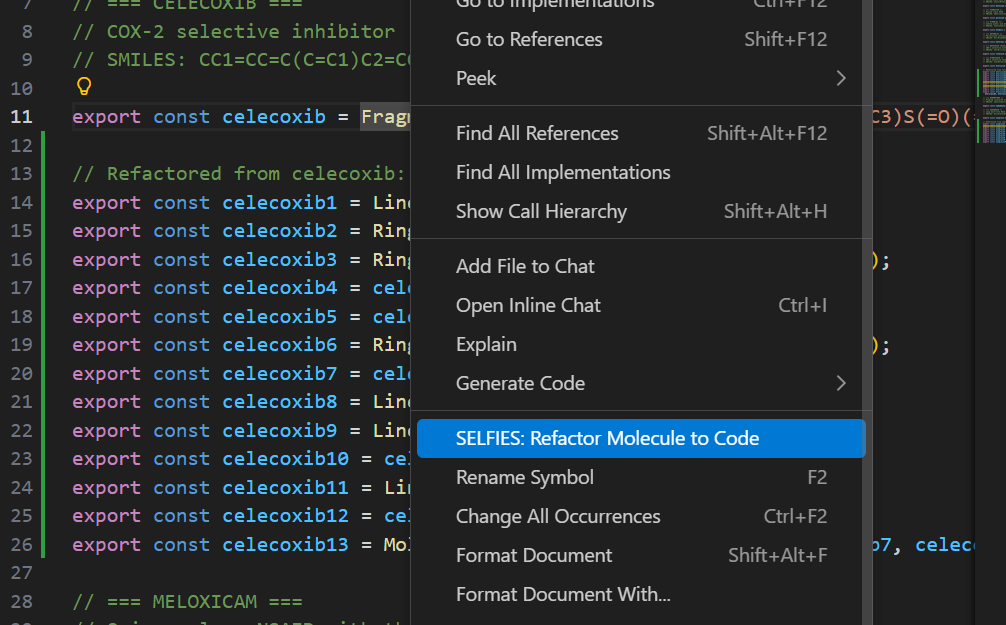Click the lightbulb quick fix icon
Viewport: 1006px width, 625px height.
(x=83, y=87)
